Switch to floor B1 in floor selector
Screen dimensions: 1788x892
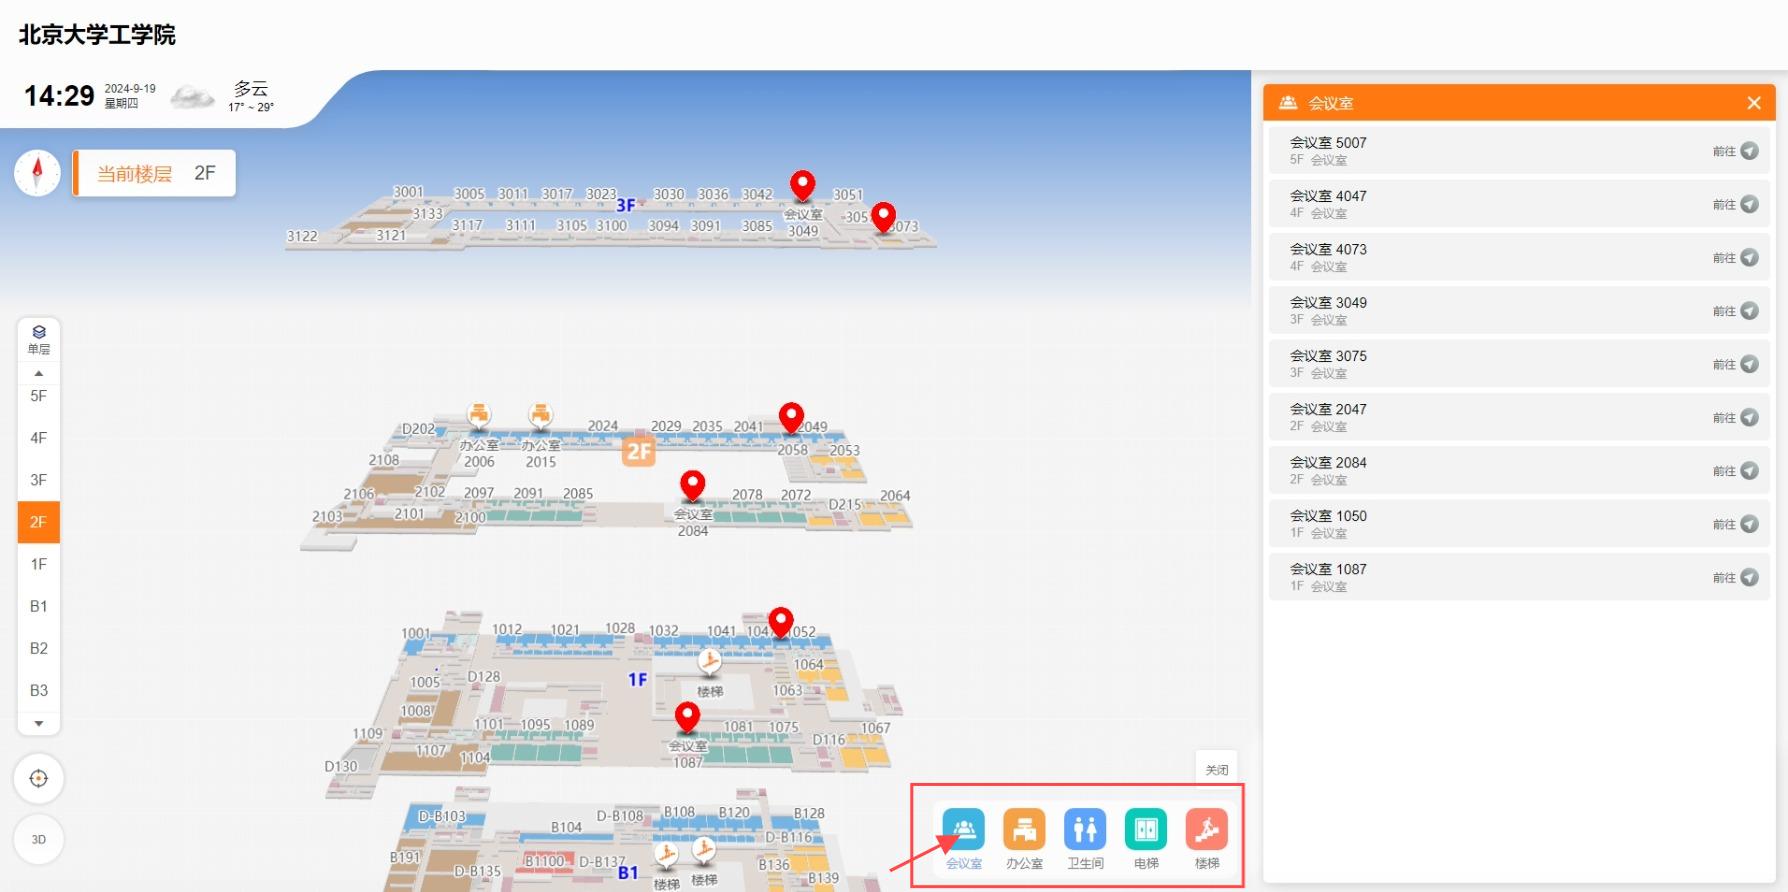(39, 606)
